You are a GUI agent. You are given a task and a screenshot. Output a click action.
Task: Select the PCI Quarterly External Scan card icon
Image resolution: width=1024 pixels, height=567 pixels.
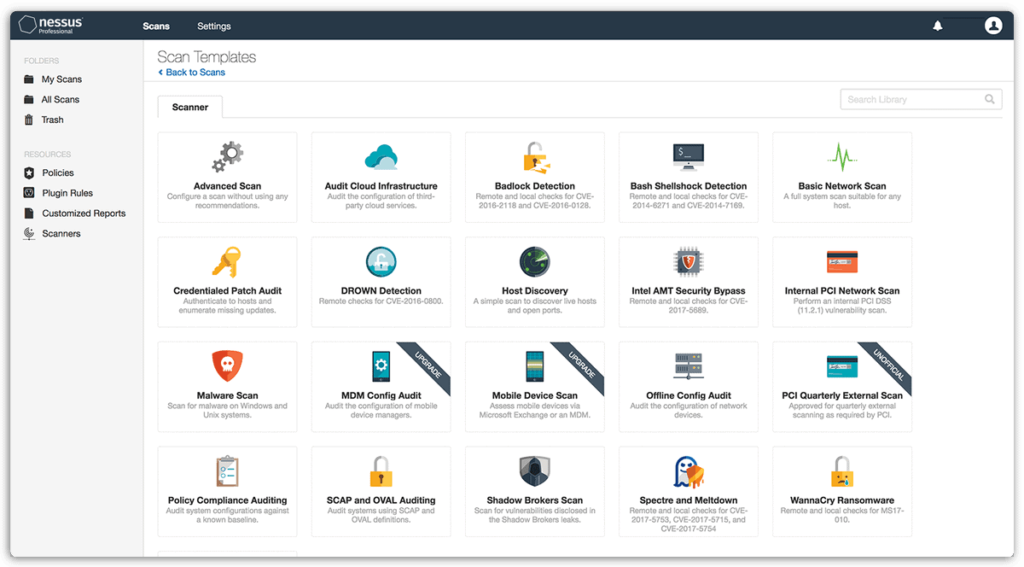[842, 366]
